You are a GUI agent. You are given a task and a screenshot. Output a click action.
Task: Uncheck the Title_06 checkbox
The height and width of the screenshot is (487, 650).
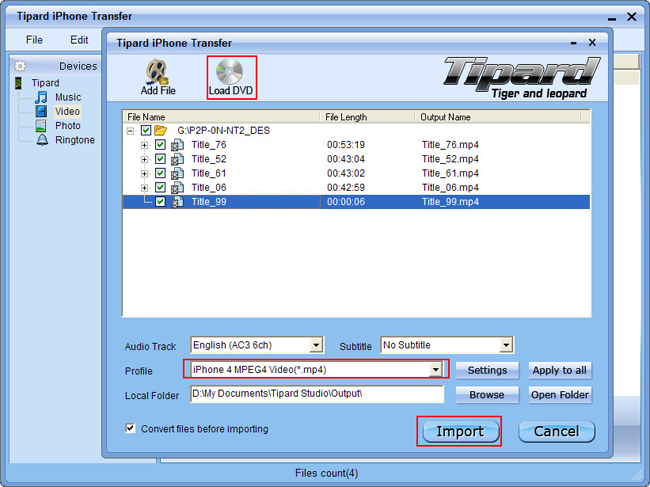[160, 187]
